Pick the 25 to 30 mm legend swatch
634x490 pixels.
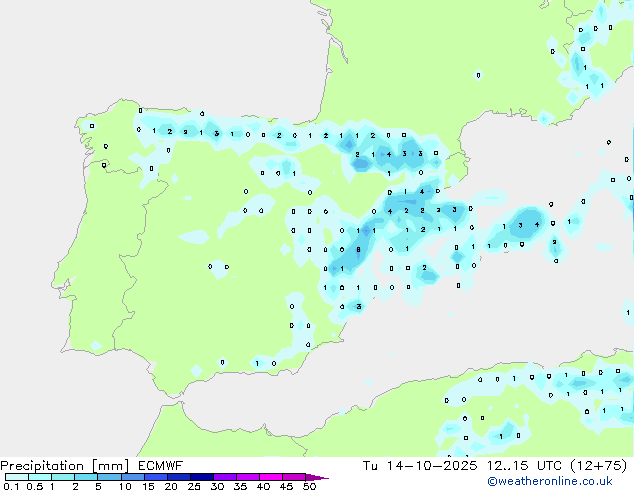[x=201, y=477]
